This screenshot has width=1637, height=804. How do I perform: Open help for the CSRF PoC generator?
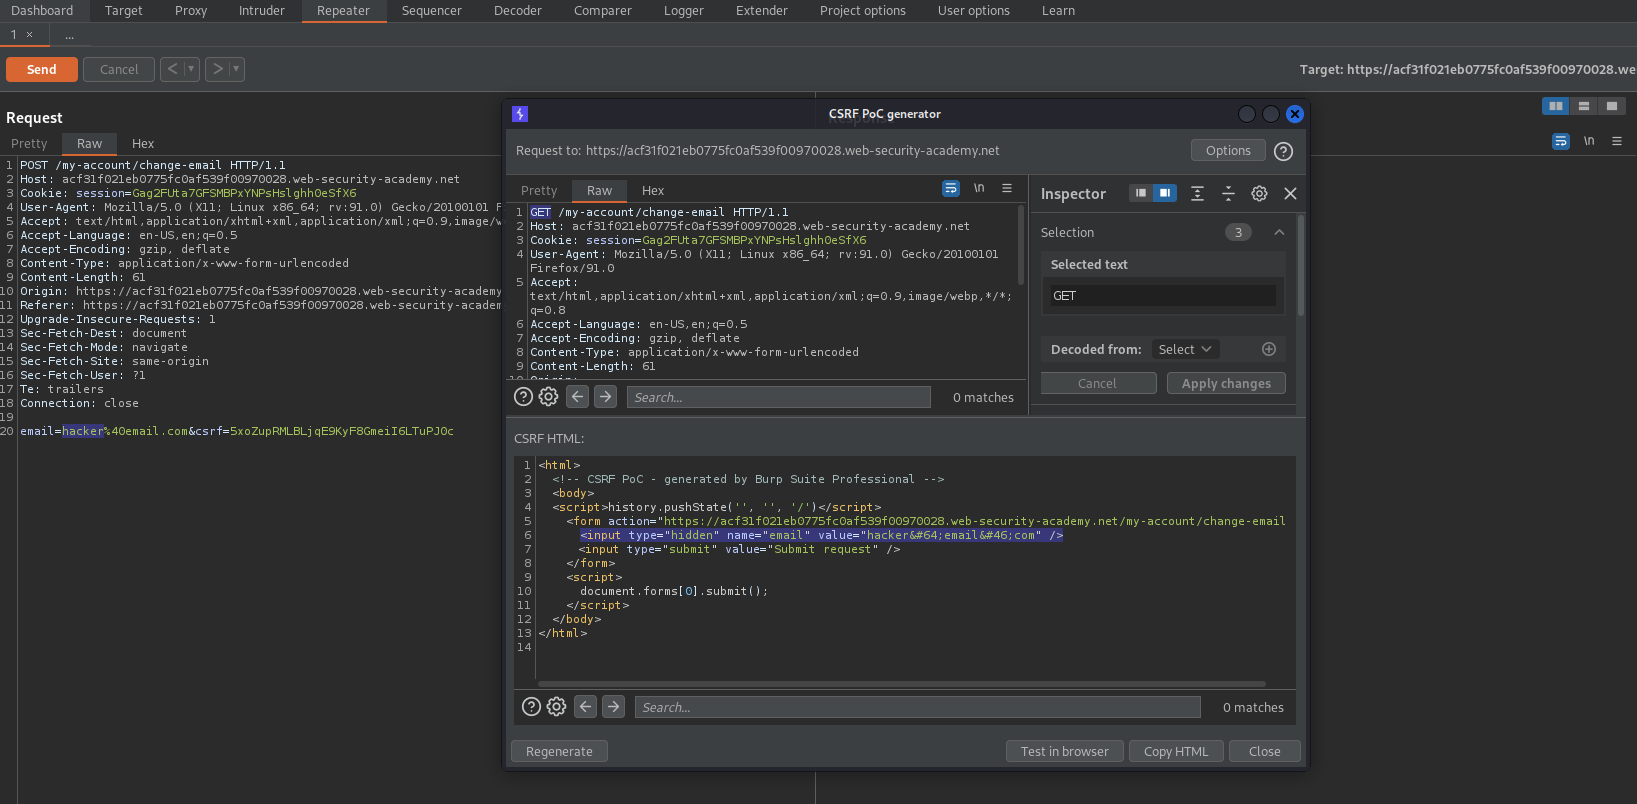point(1284,151)
